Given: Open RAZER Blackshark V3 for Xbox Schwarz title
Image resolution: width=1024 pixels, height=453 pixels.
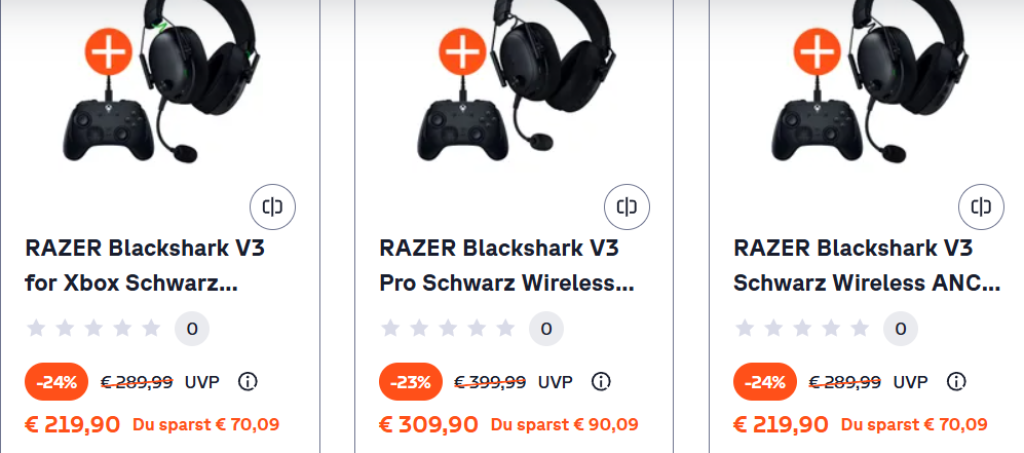Looking at the screenshot, I should pyautogui.click(x=145, y=266).
